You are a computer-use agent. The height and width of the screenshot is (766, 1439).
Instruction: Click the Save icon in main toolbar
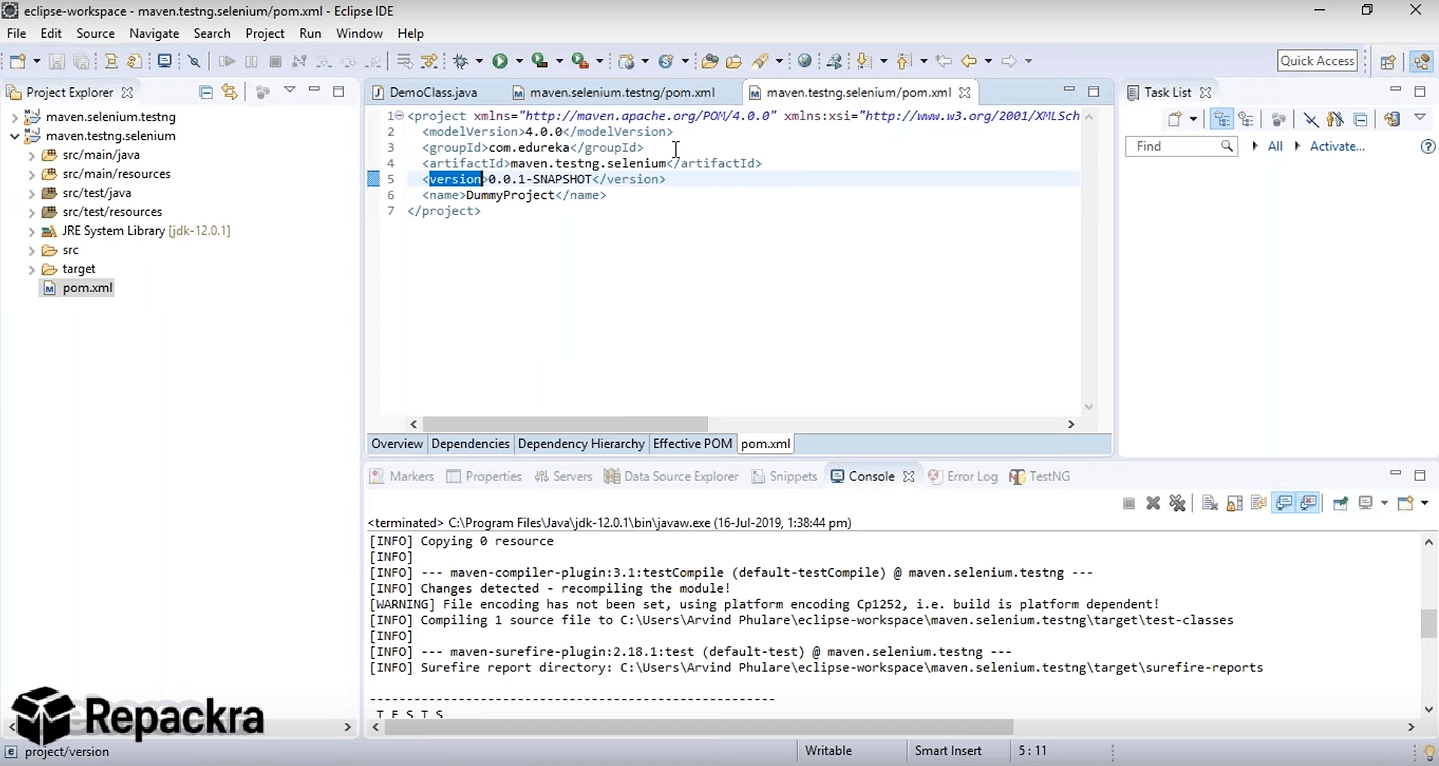click(57, 61)
